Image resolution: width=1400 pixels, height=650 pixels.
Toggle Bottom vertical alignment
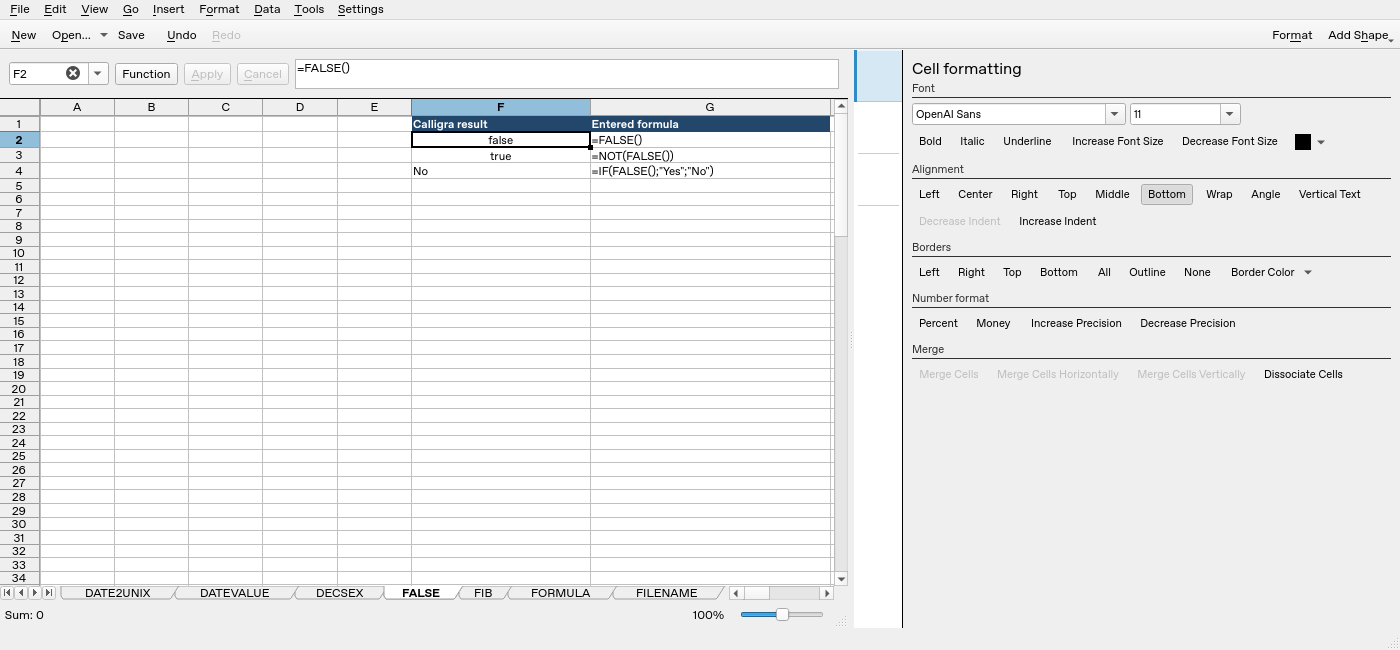click(1166, 194)
